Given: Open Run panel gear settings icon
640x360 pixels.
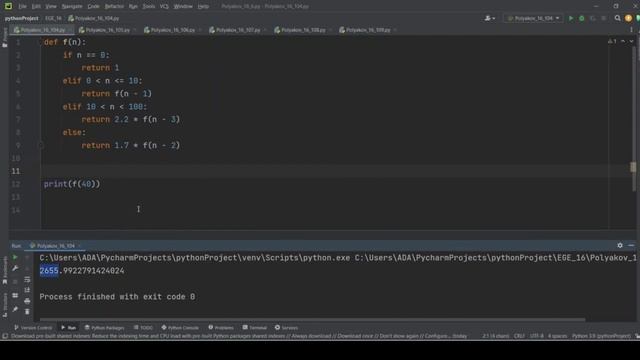Looking at the screenshot, I should point(620,245).
